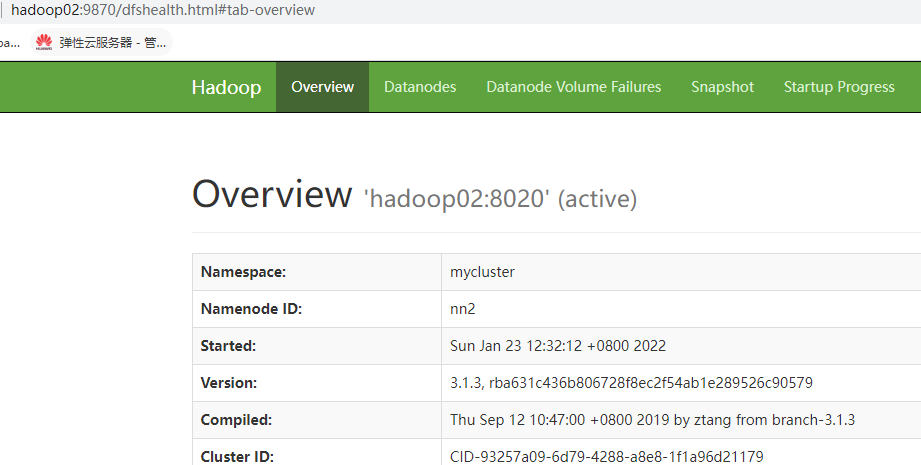Select the nn2 namenode ID value
This screenshot has height=465, width=921.
[462, 309]
